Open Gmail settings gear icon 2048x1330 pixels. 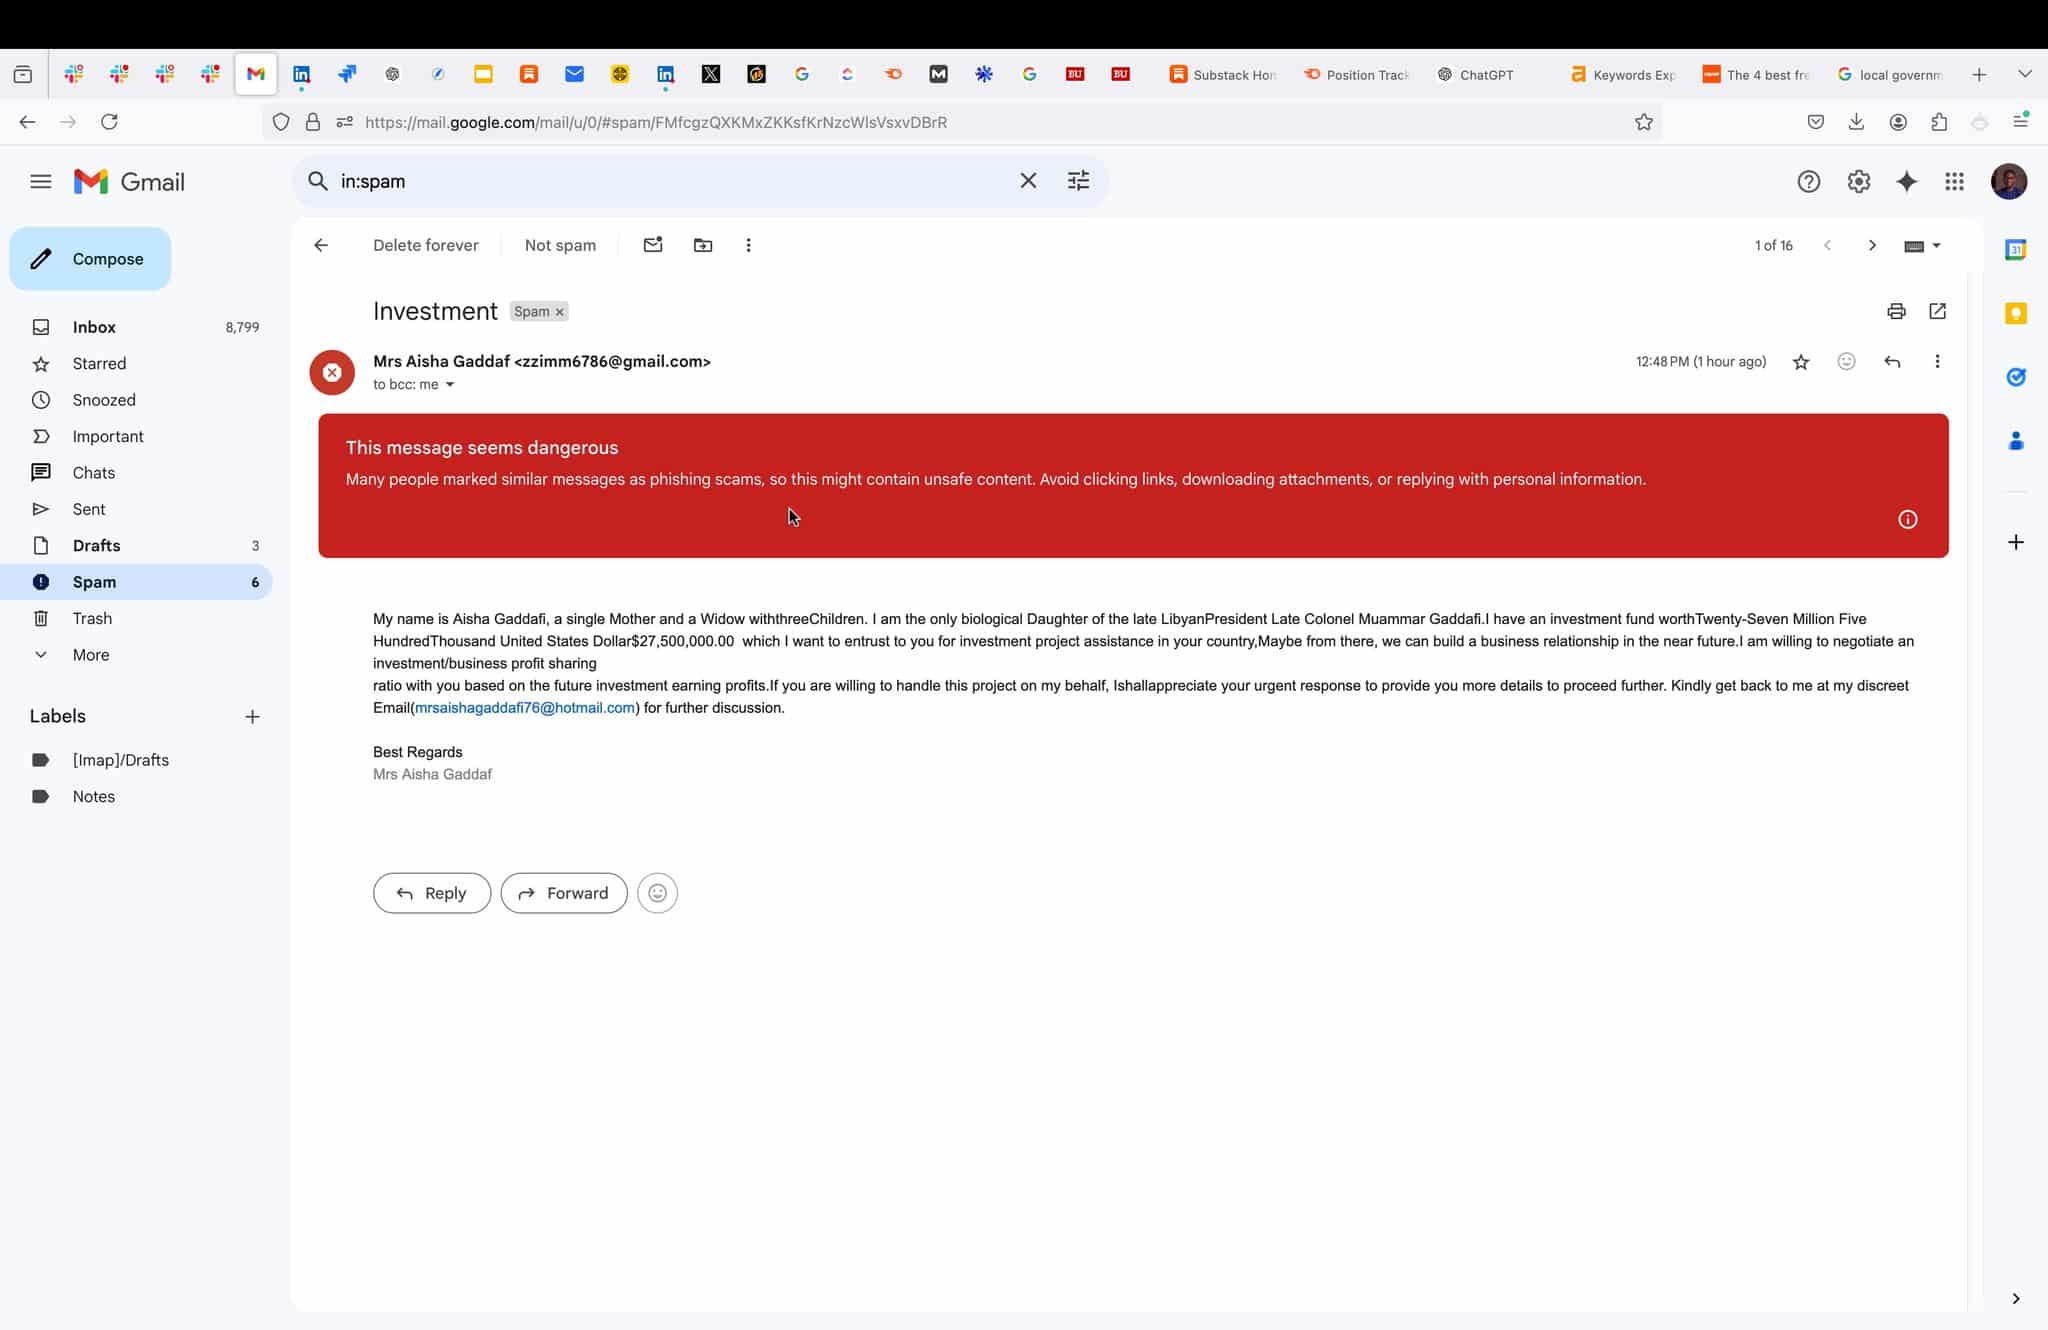[1858, 181]
